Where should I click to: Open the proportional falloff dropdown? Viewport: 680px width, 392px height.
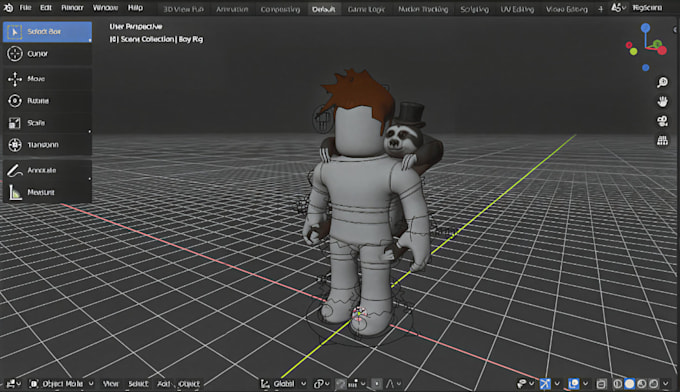[x=393, y=384]
